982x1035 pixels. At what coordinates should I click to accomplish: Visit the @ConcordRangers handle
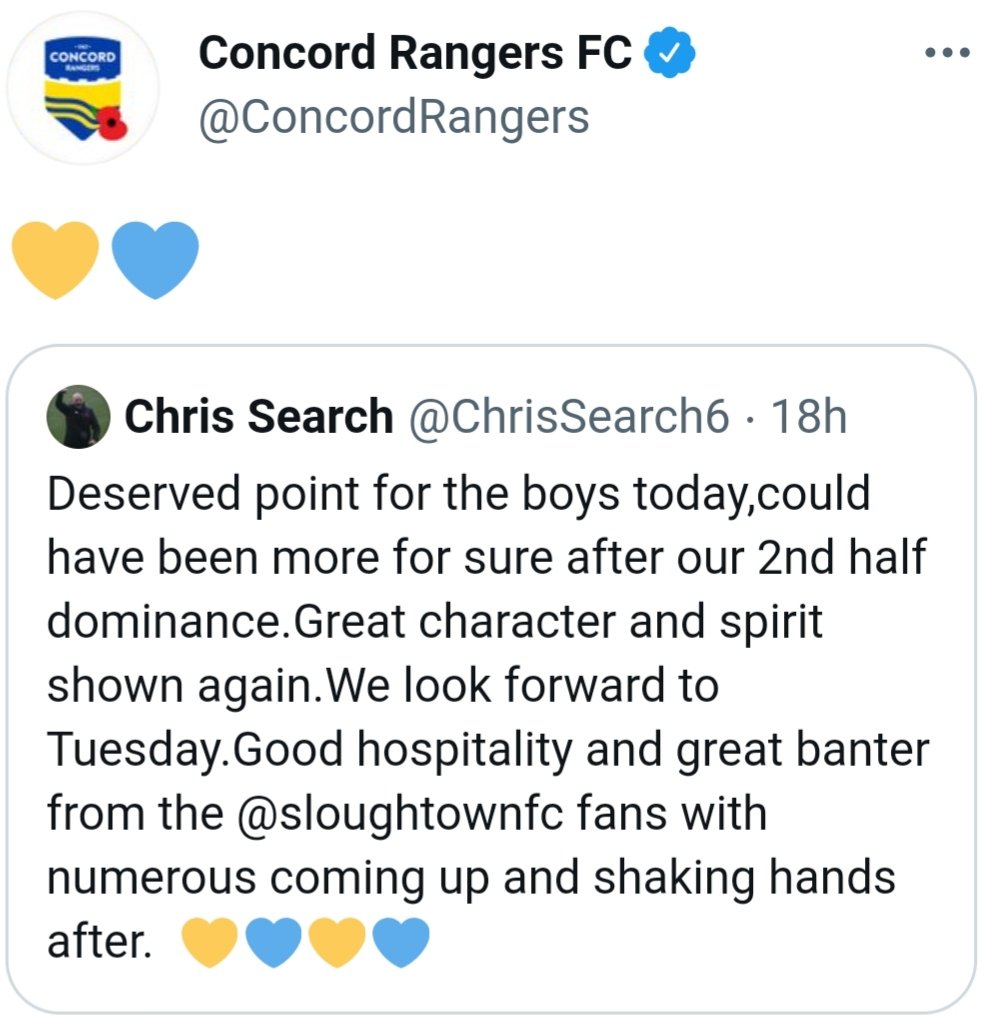[x=394, y=118]
